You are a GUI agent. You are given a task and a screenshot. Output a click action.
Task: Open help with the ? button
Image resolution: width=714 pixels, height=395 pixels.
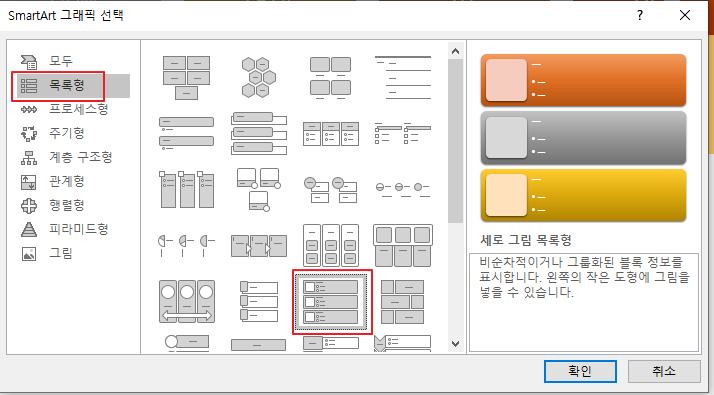pyautogui.click(x=640, y=15)
